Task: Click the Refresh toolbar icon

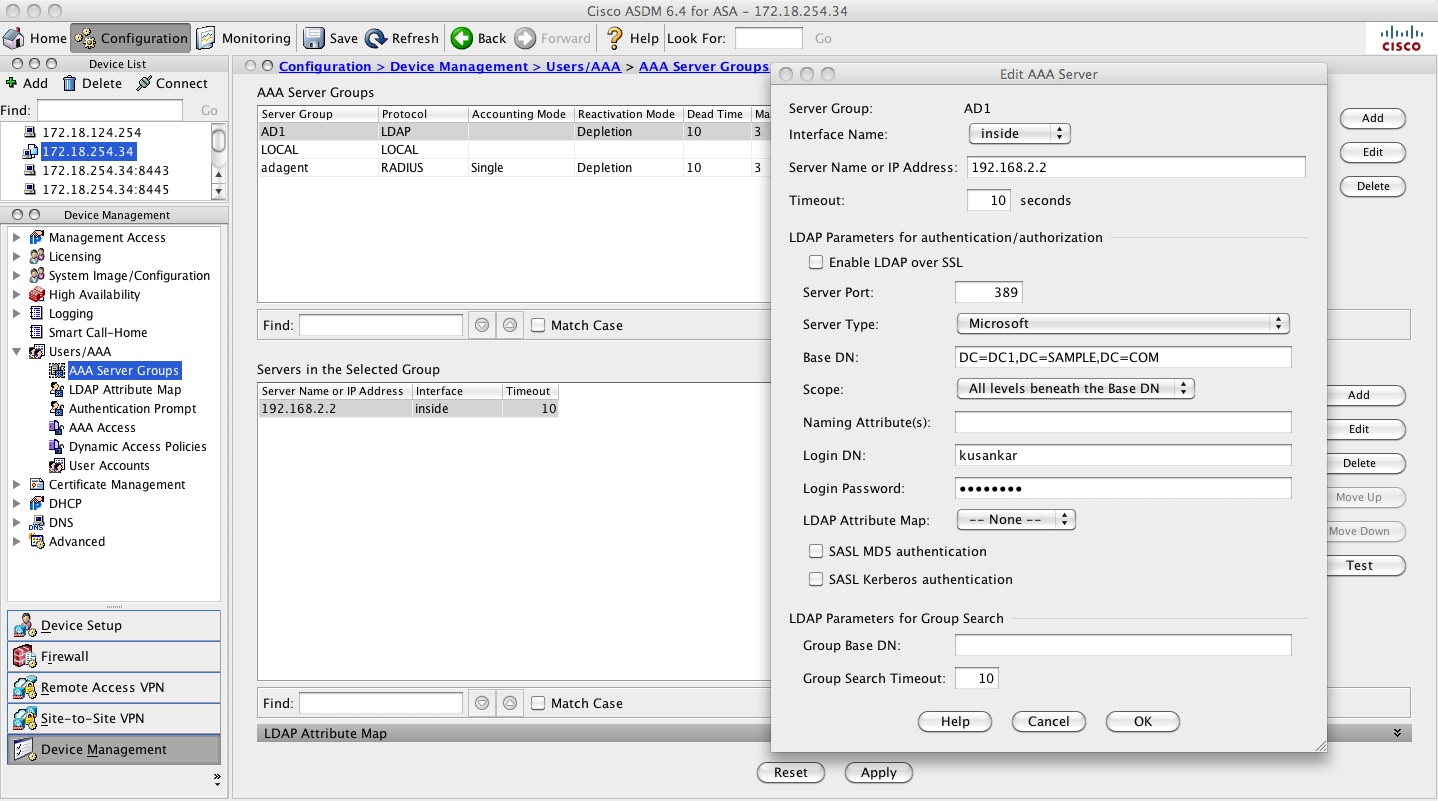Action: click(376, 38)
